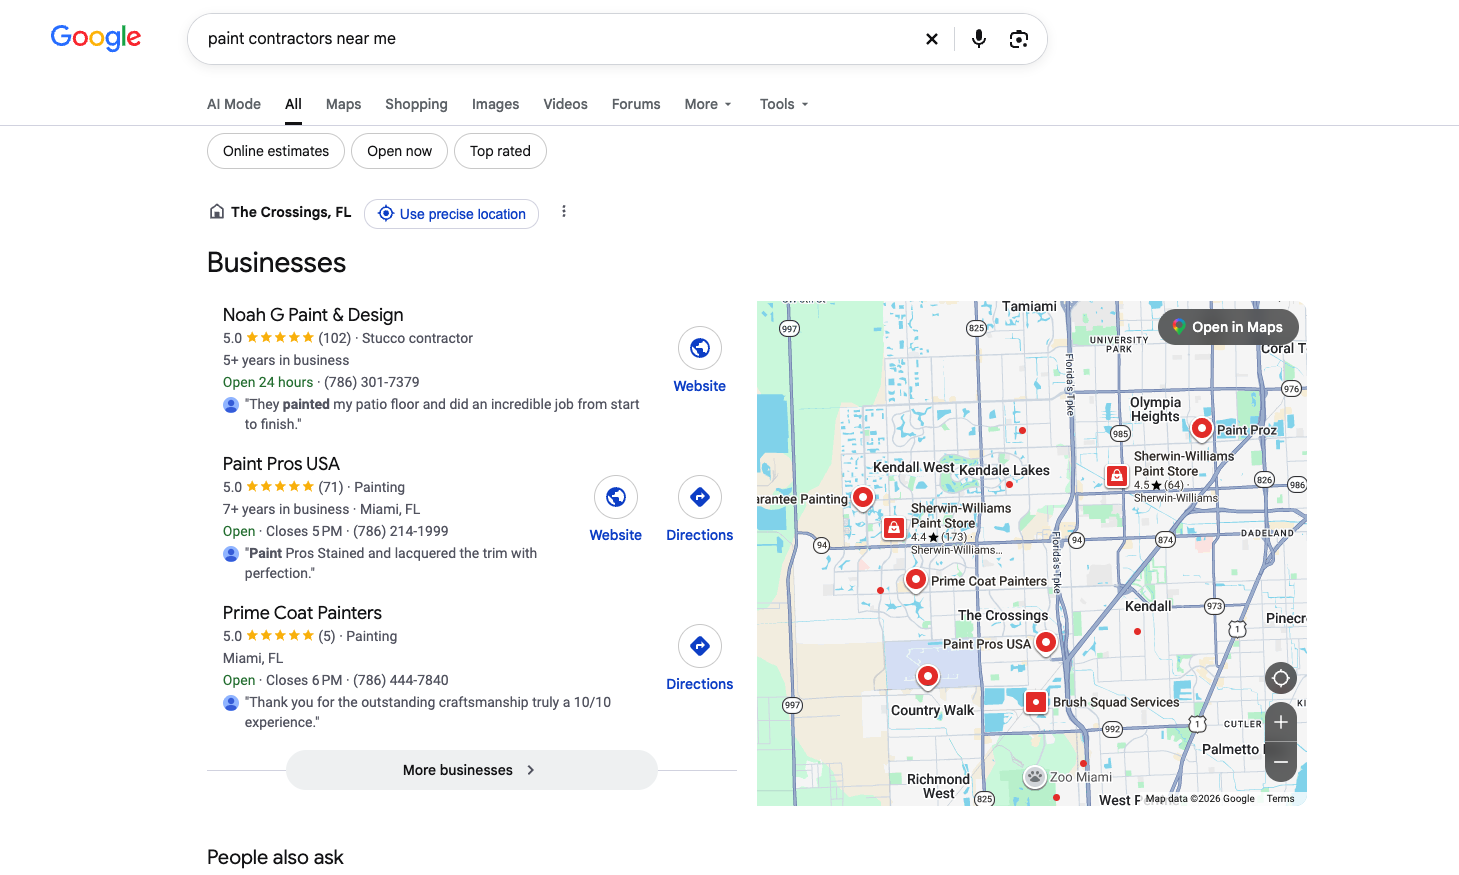The image size is (1459, 875).
Task: Expand More businesses list
Action: (471, 770)
